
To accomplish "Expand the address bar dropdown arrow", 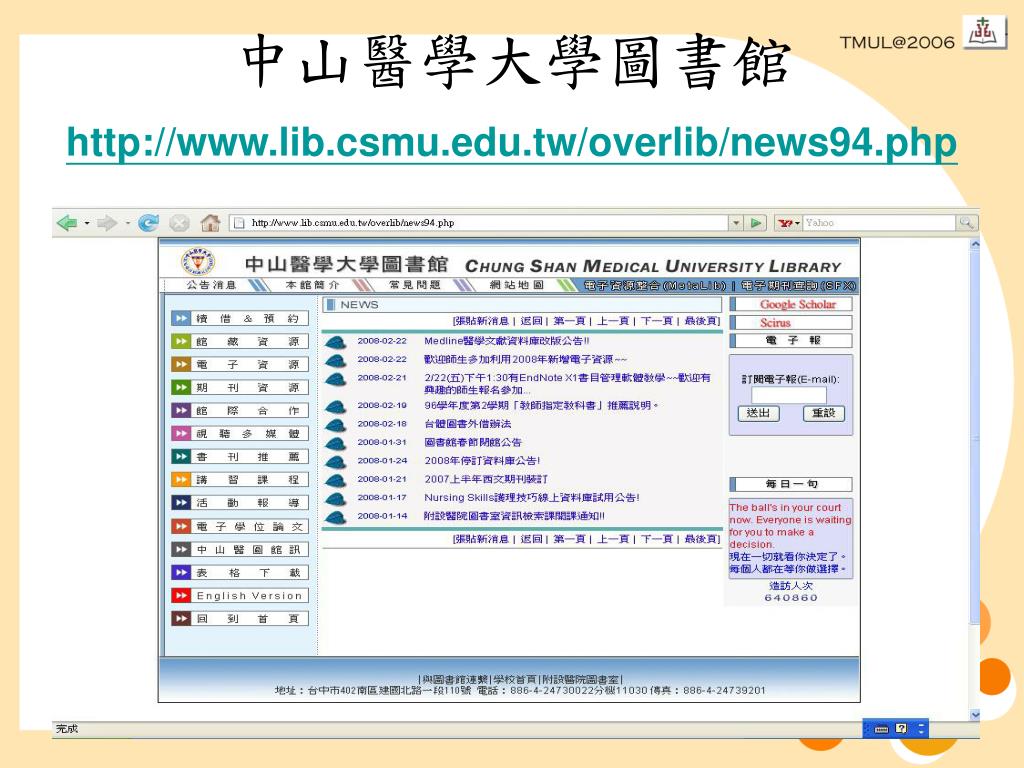I will point(736,223).
